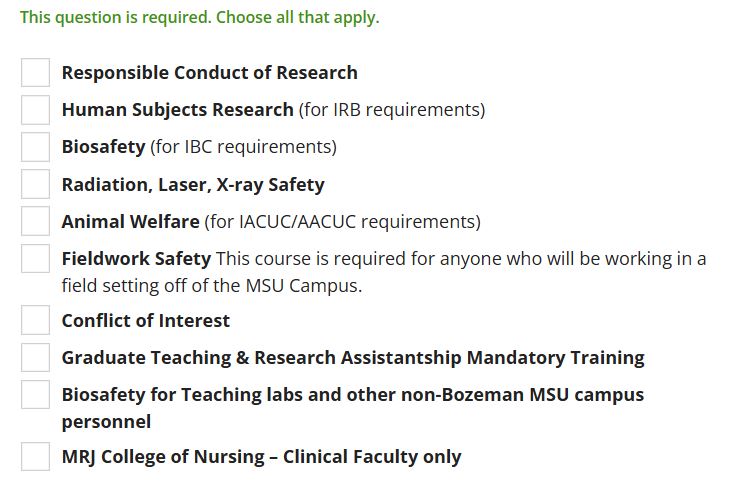Enable the Biosafety (for IBC requirements) checkbox
The height and width of the screenshot is (497, 748).
tap(36, 147)
